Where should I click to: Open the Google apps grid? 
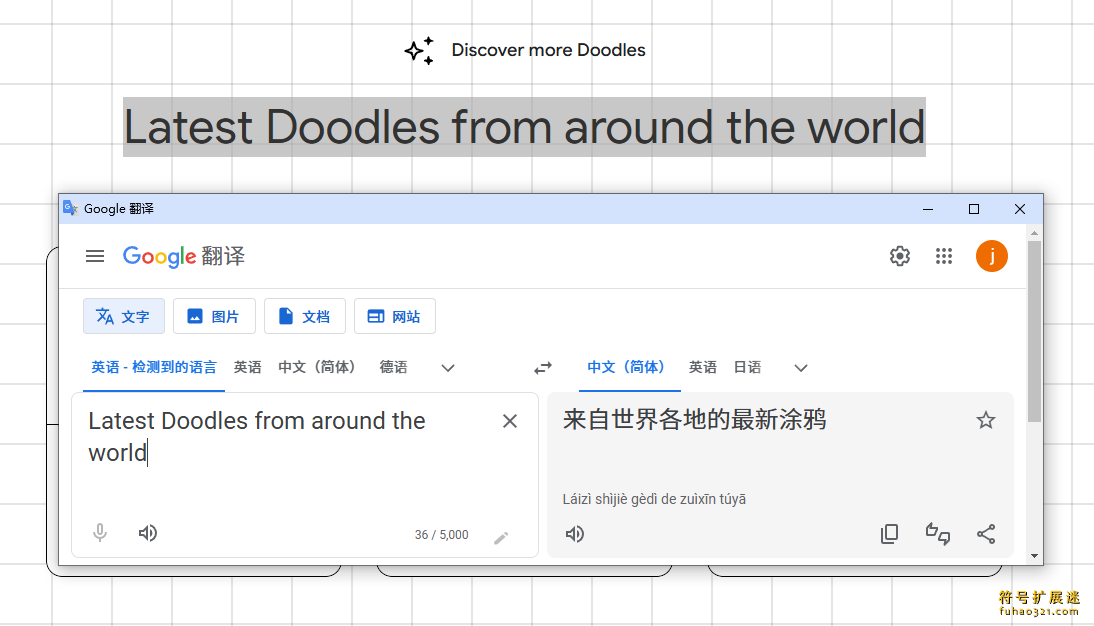[944, 256]
